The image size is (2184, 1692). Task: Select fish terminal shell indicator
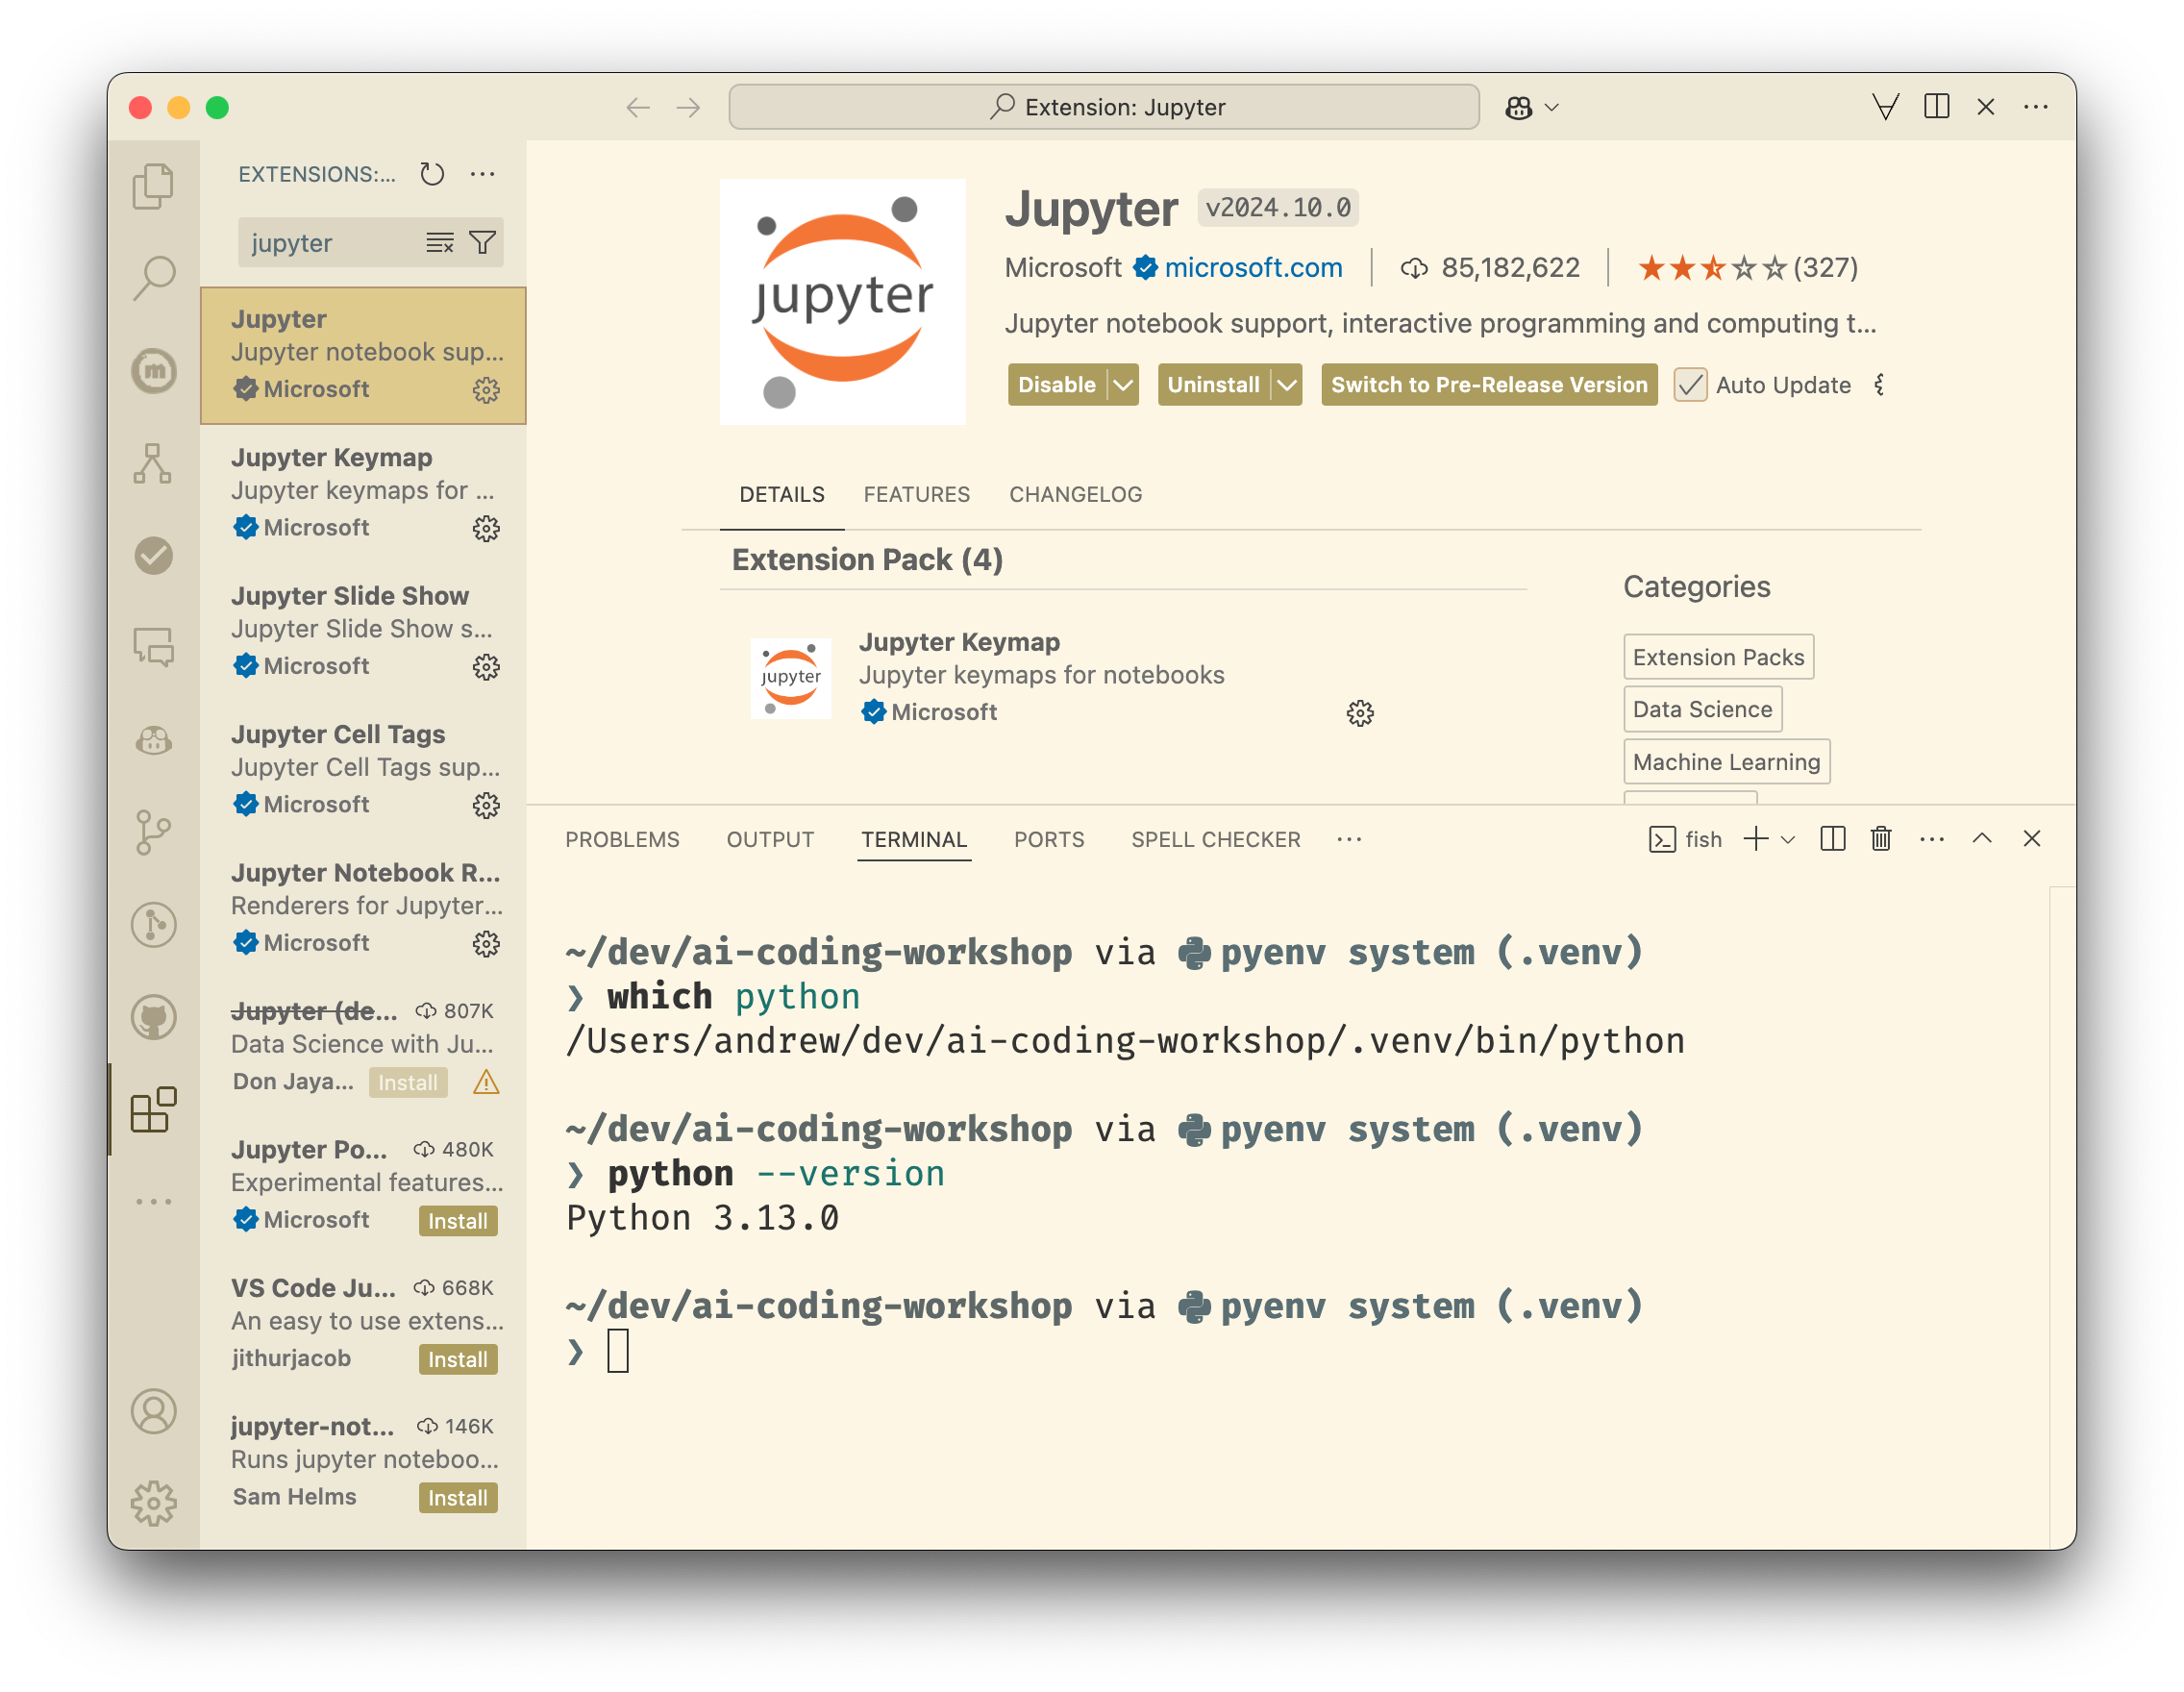(1685, 839)
